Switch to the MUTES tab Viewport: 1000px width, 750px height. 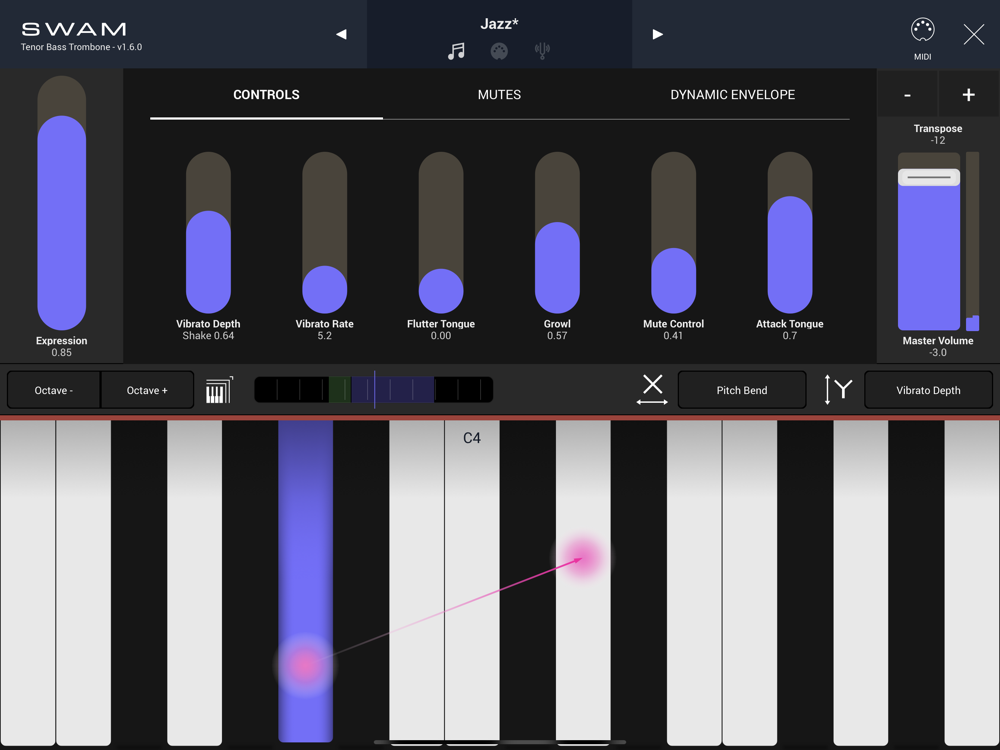(499, 95)
